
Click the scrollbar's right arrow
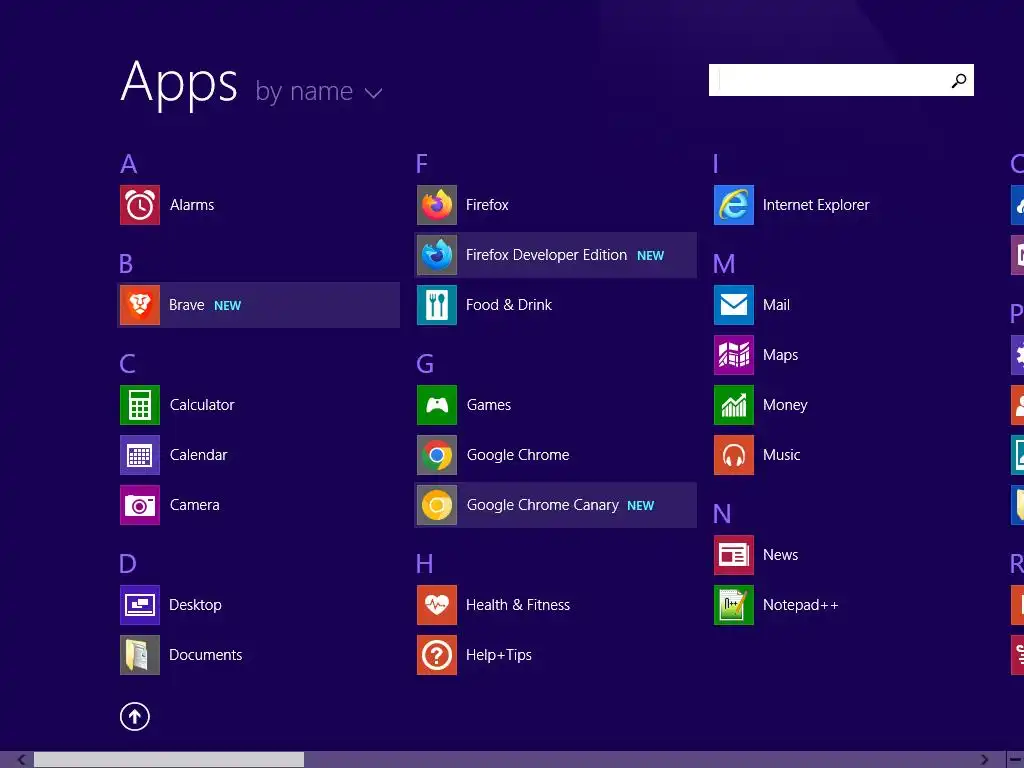click(984, 760)
